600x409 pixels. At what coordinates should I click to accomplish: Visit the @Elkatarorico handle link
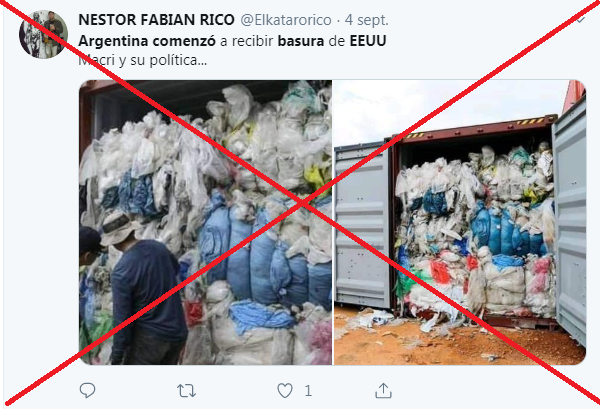tap(286, 20)
